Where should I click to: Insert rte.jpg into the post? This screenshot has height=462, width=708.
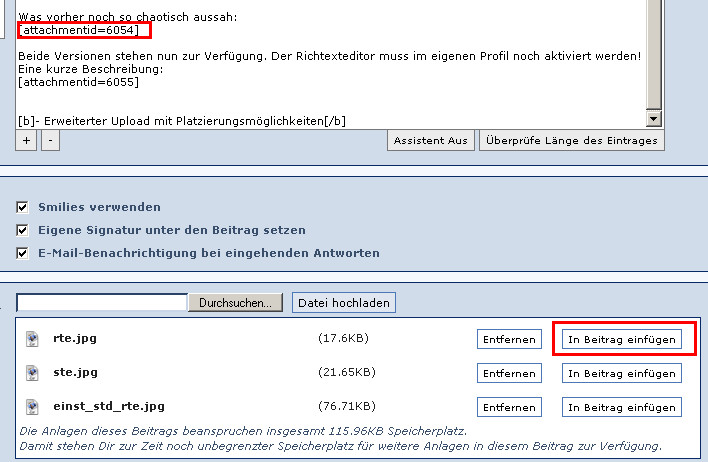tap(622, 339)
